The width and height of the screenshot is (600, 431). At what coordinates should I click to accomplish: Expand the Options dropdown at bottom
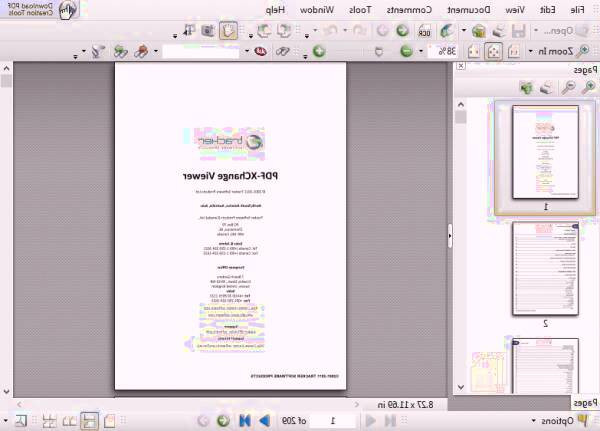533,421
